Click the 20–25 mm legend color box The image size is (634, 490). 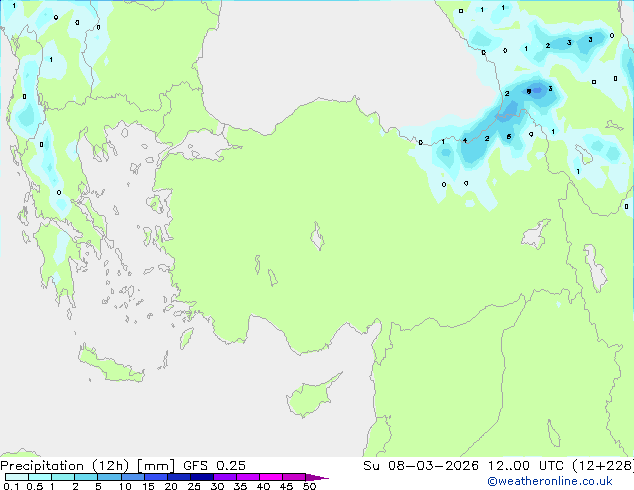[x=179, y=477]
